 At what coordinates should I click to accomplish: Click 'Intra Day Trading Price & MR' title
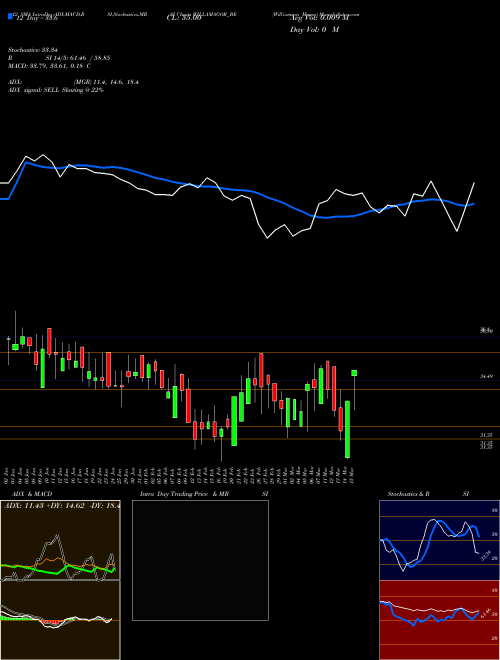[184, 494]
